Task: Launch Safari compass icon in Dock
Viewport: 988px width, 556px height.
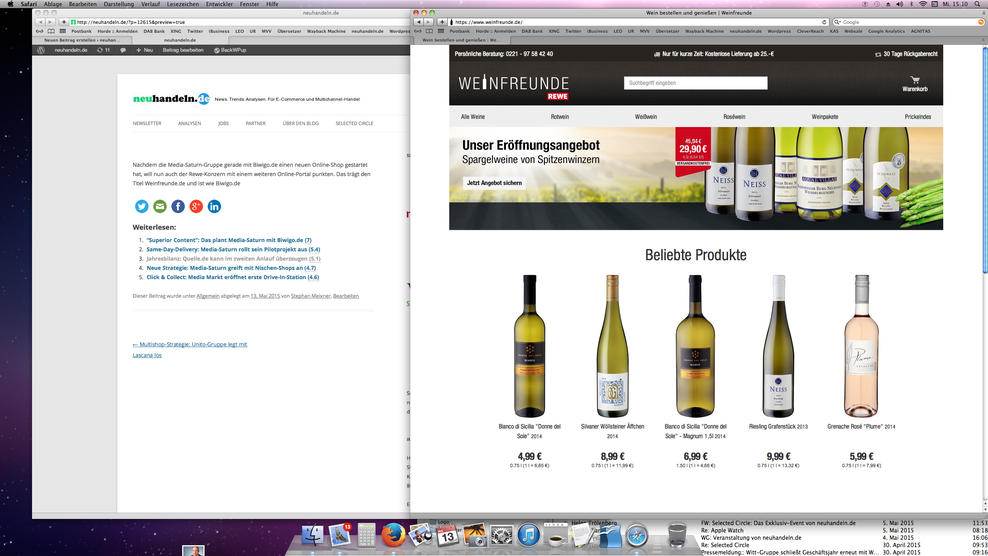Action: click(x=636, y=535)
